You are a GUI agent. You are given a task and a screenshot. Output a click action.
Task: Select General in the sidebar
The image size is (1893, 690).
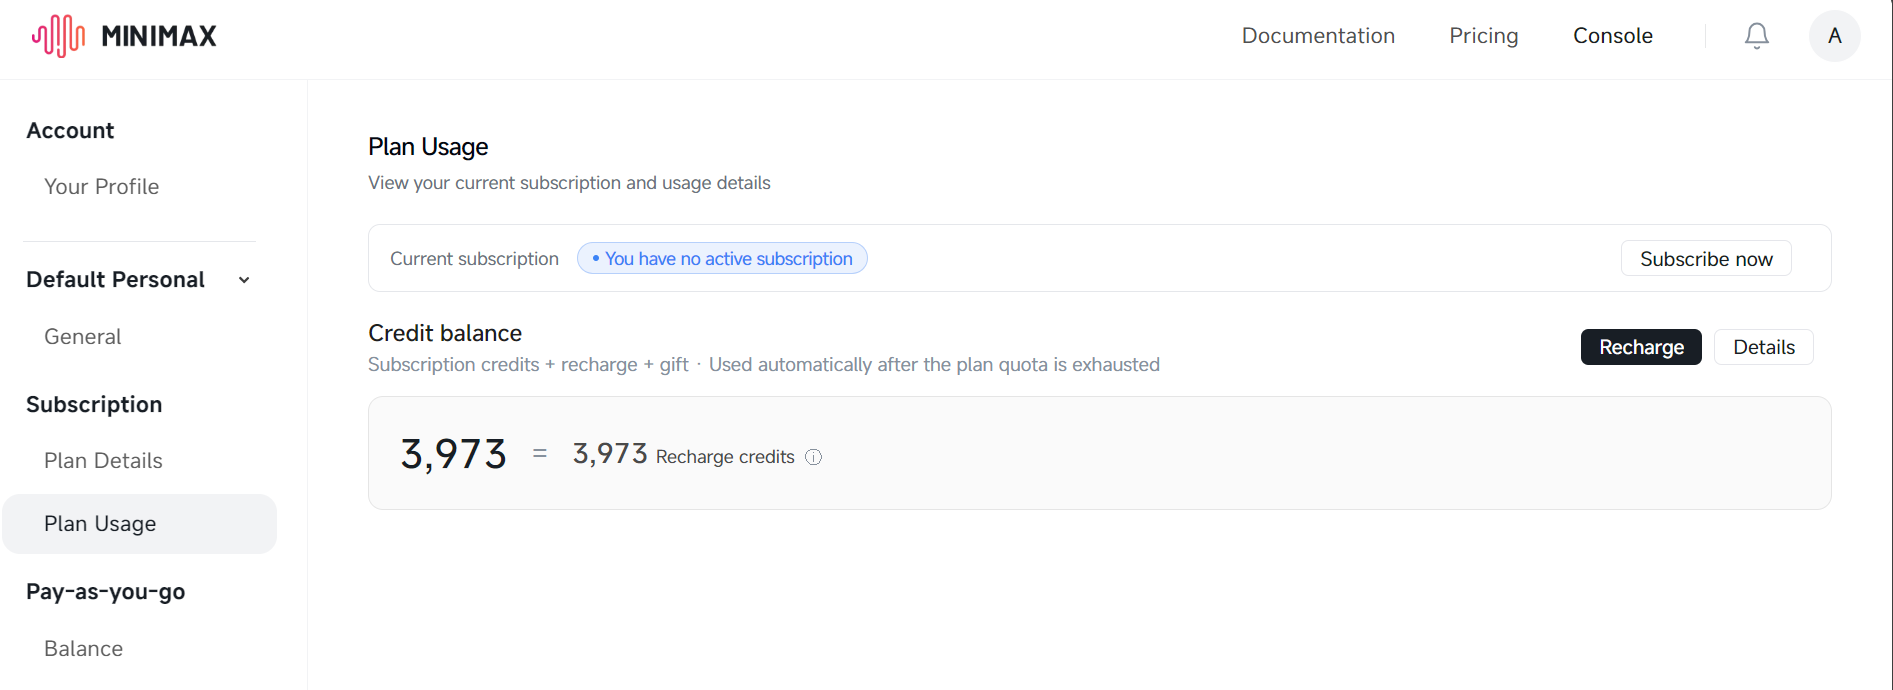coord(83,337)
